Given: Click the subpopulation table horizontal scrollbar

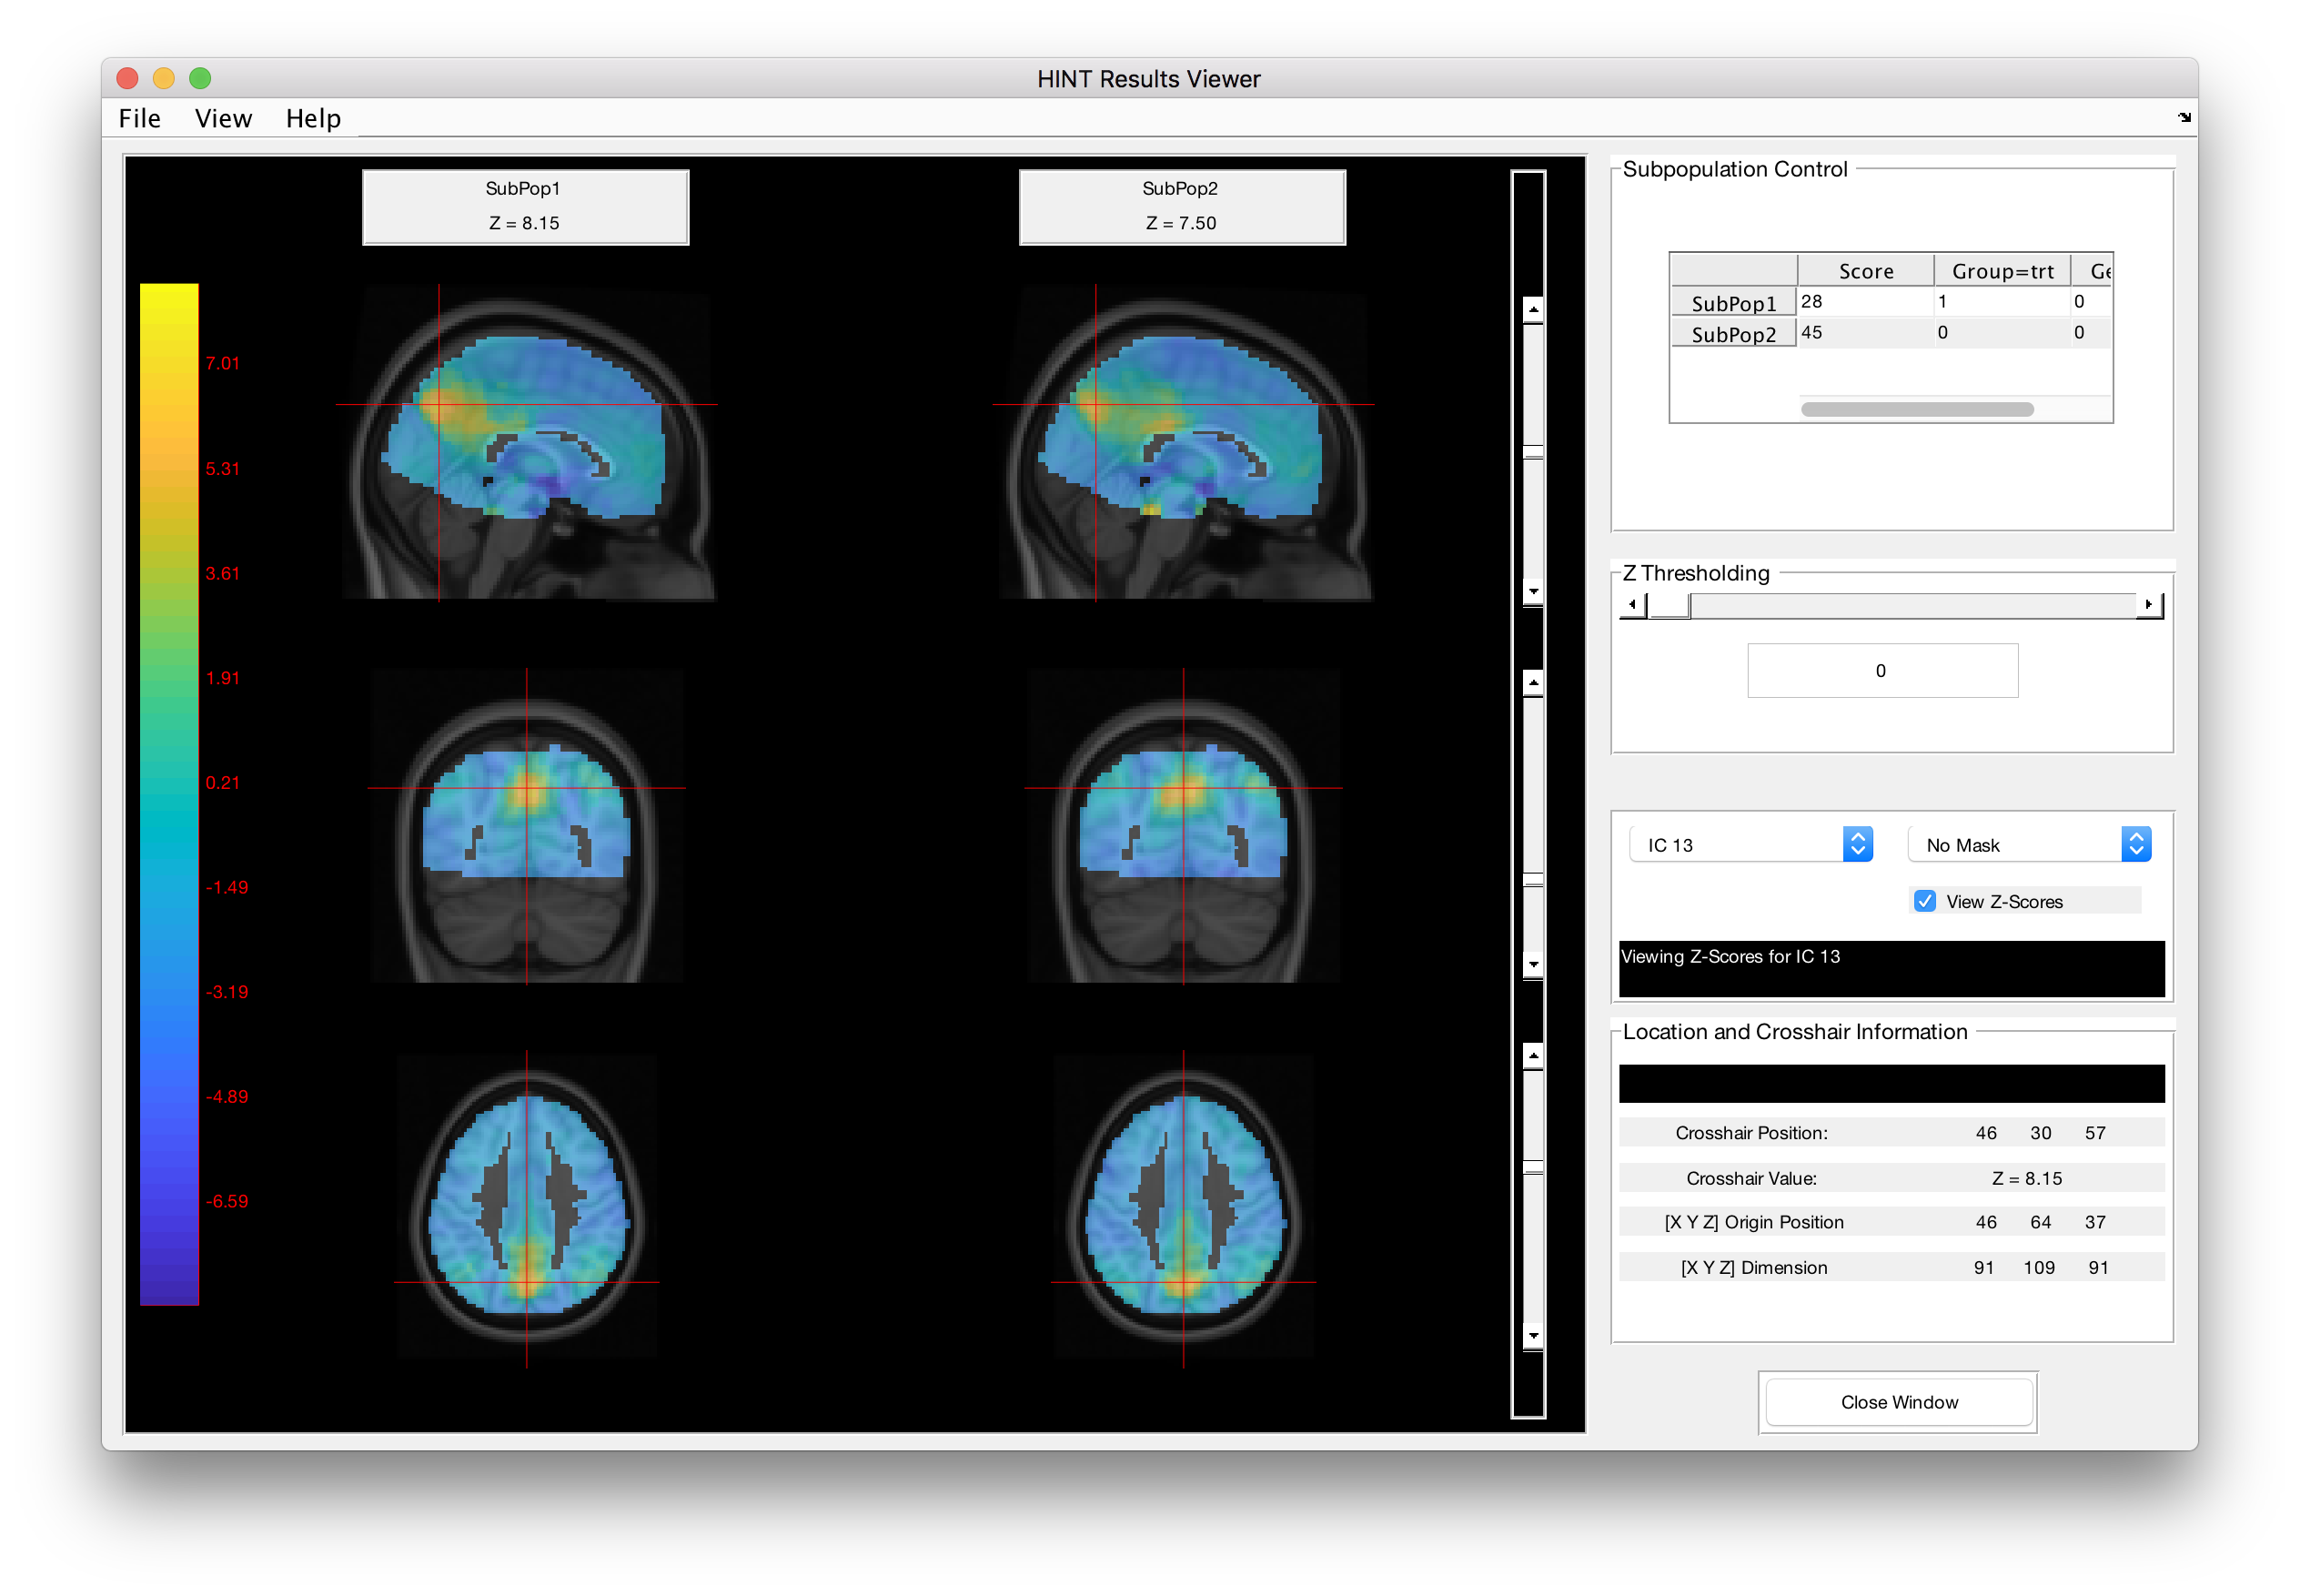Looking at the screenshot, I should [x=1916, y=409].
